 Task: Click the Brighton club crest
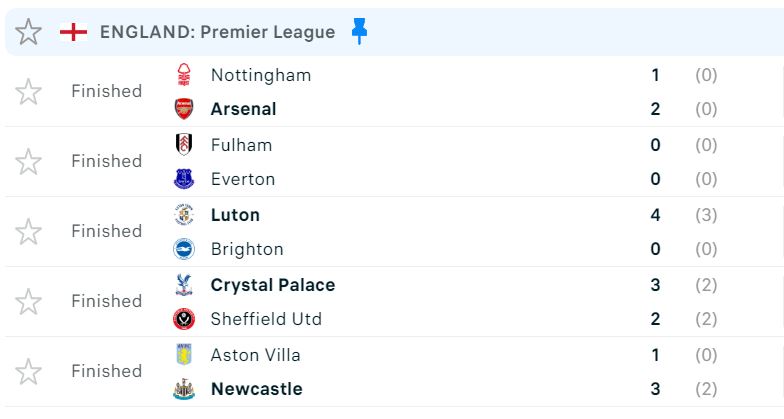pos(184,249)
